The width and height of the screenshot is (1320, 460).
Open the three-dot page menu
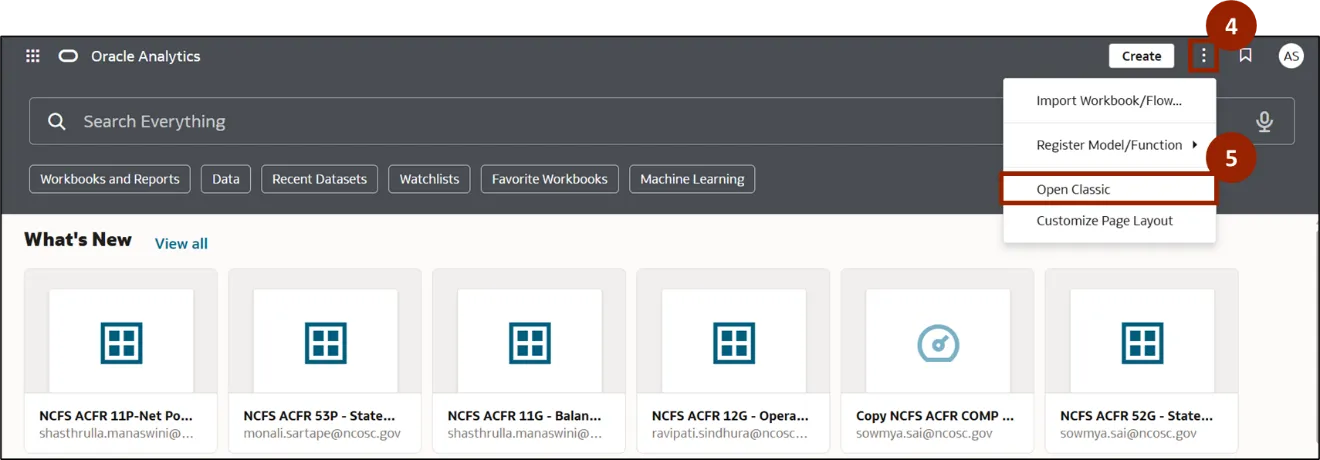pyautogui.click(x=1204, y=56)
